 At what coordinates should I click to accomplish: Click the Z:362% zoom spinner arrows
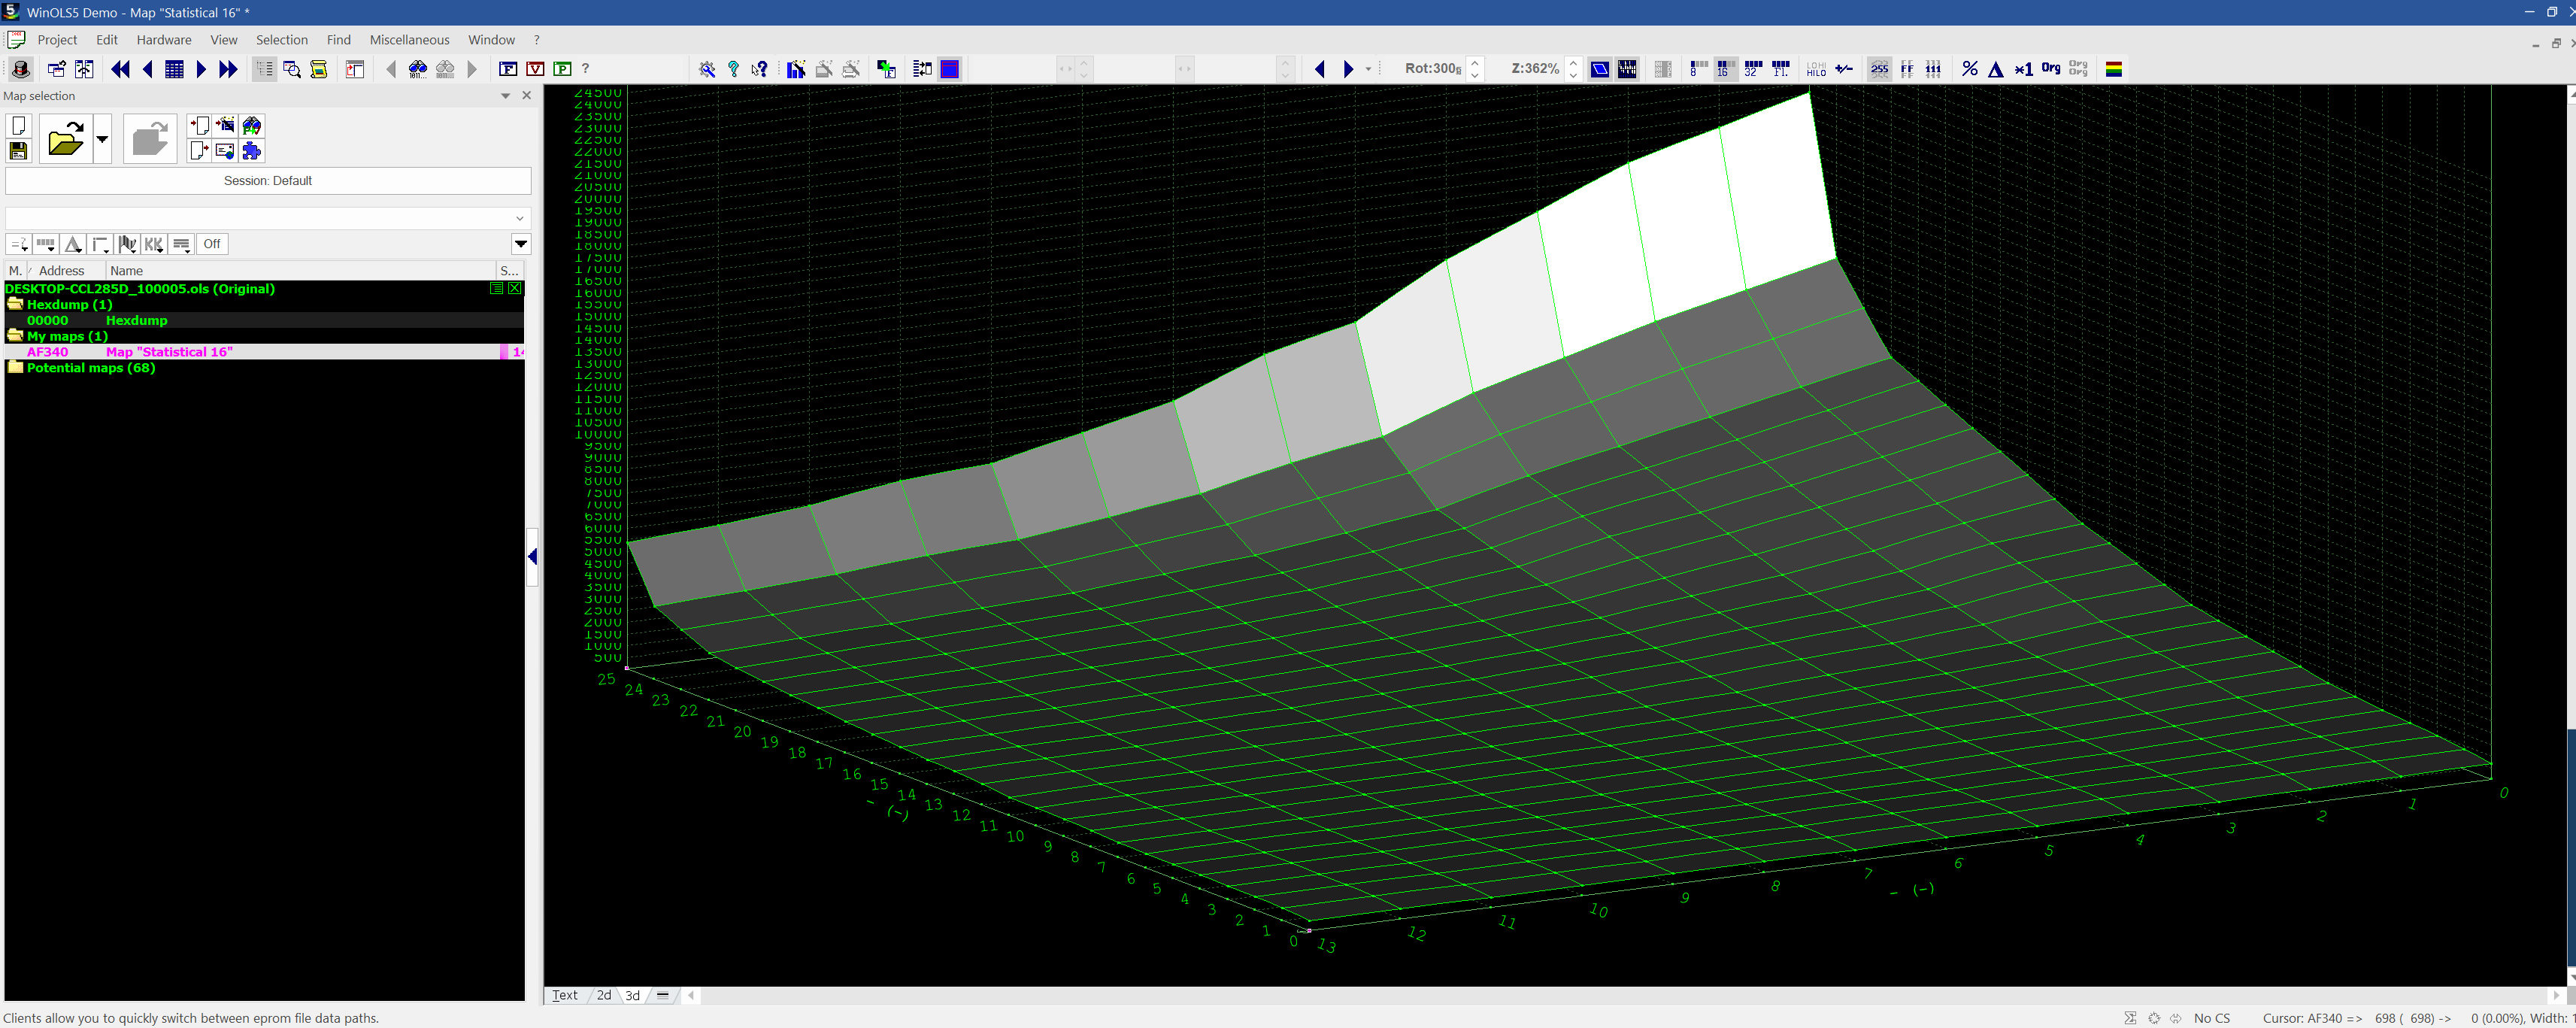(x=1573, y=69)
